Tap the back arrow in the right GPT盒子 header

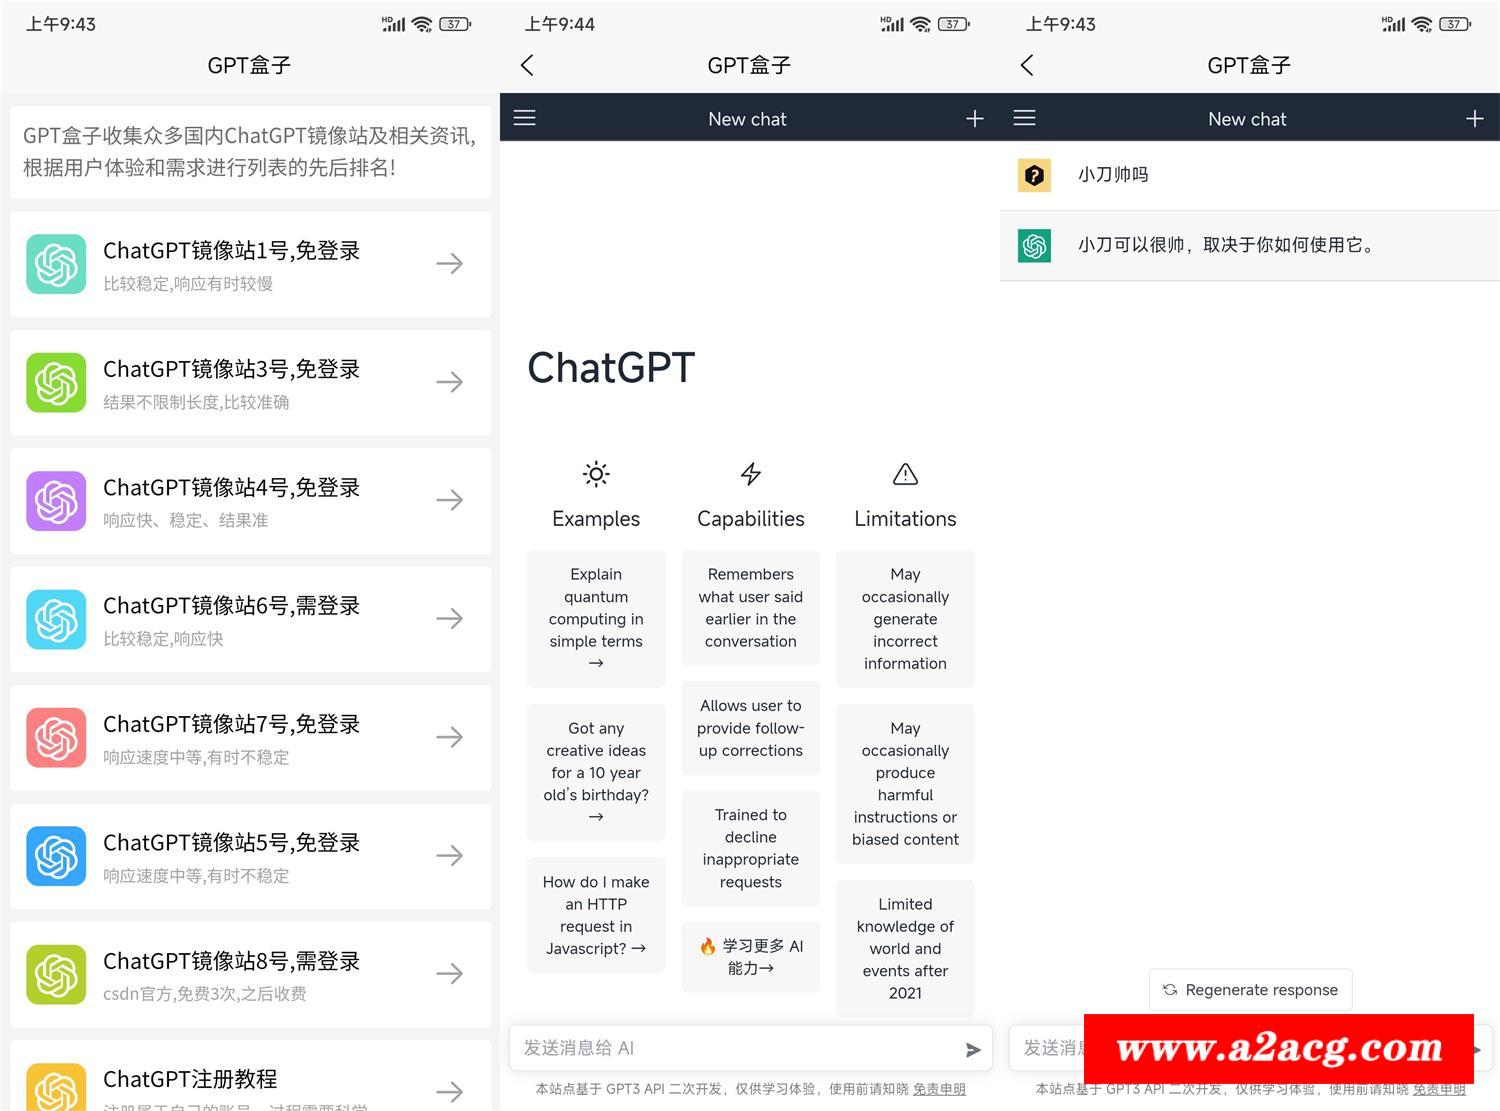1027,66
